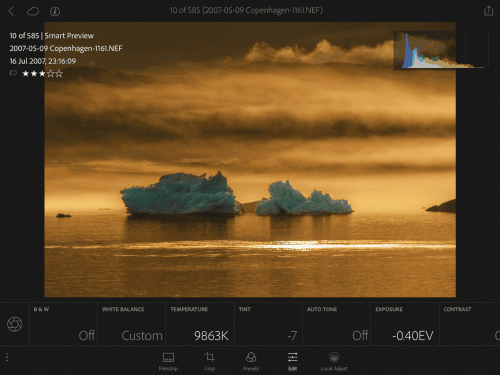
Task: Open the cloud sync status icon
Action: [x=33, y=11]
